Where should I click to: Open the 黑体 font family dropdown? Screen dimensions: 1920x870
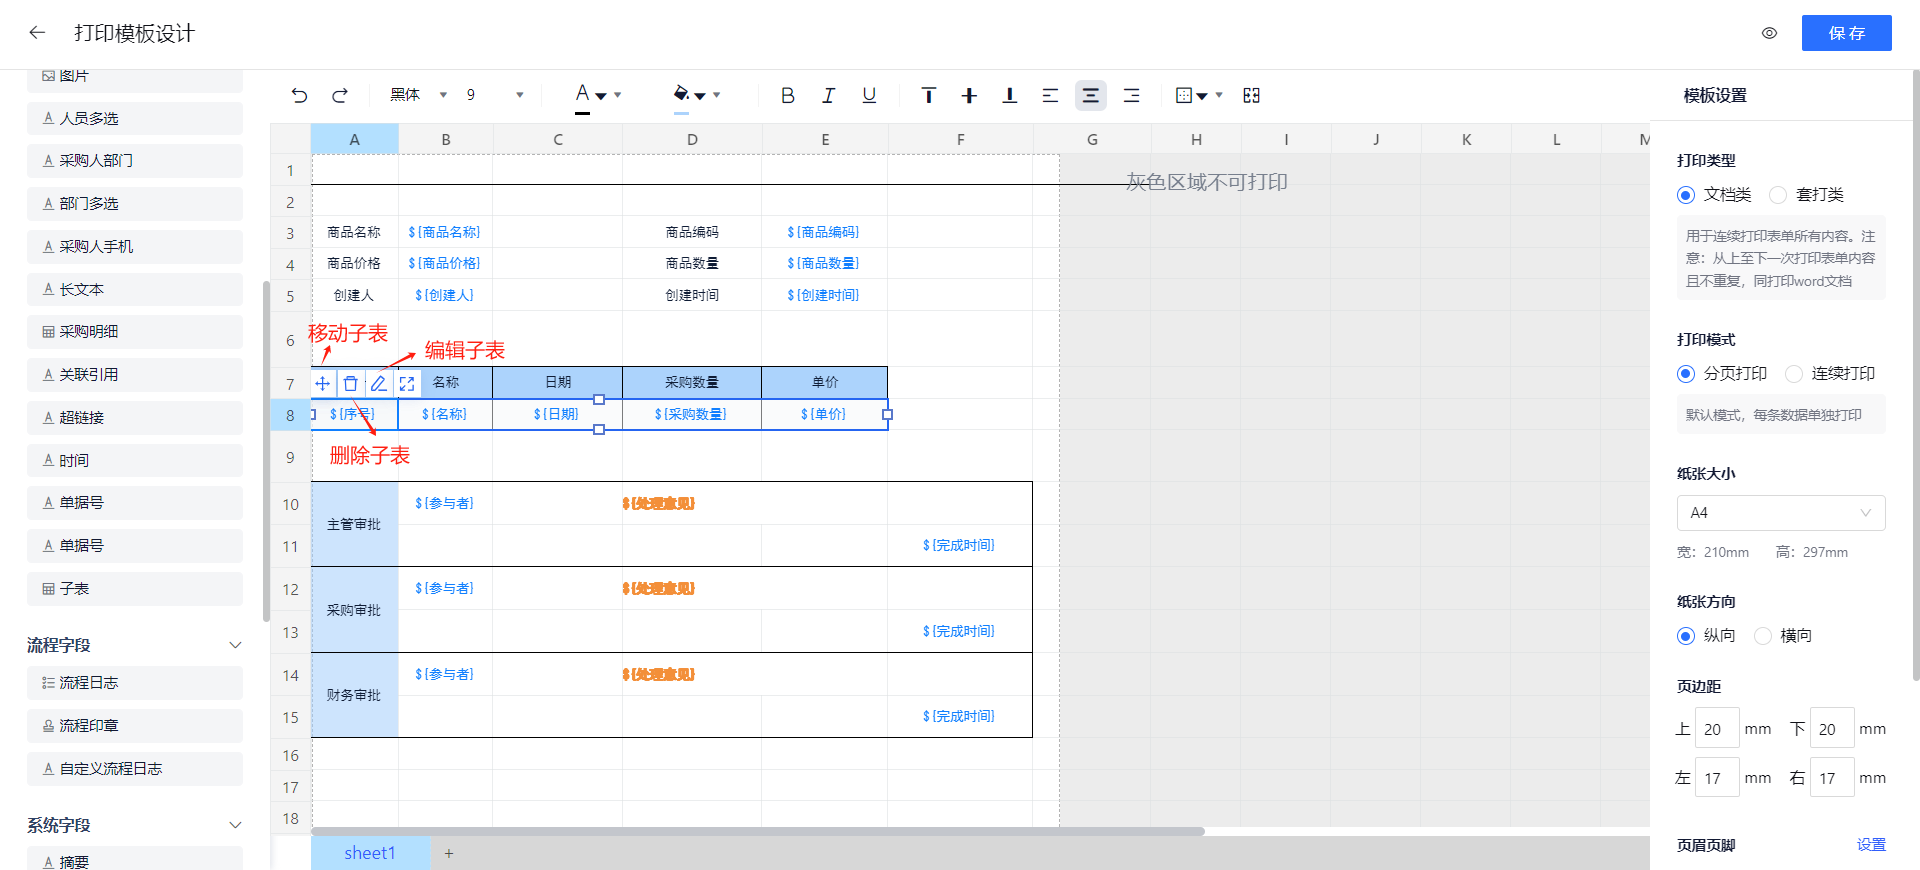pyautogui.click(x=418, y=95)
